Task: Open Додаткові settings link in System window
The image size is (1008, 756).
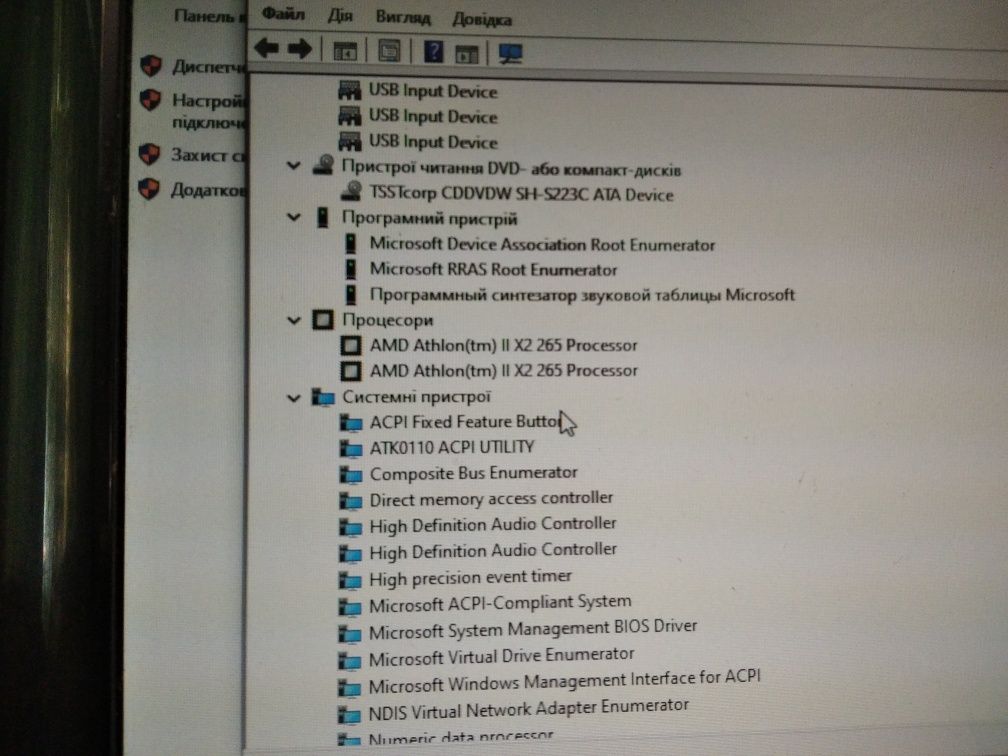Action: pyautogui.click(x=208, y=190)
